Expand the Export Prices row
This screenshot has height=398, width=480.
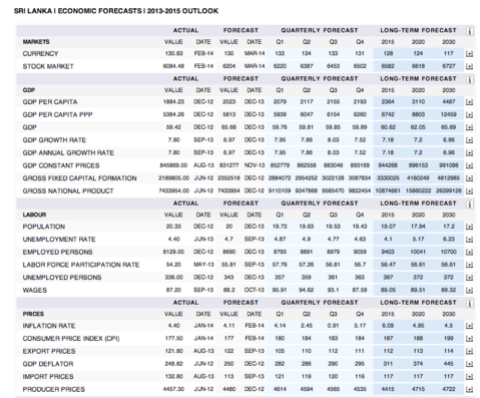pyautogui.click(x=469, y=352)
